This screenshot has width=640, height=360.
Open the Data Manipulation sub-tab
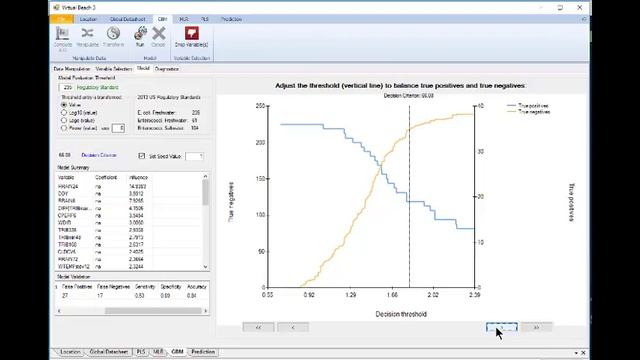point(72,69)
